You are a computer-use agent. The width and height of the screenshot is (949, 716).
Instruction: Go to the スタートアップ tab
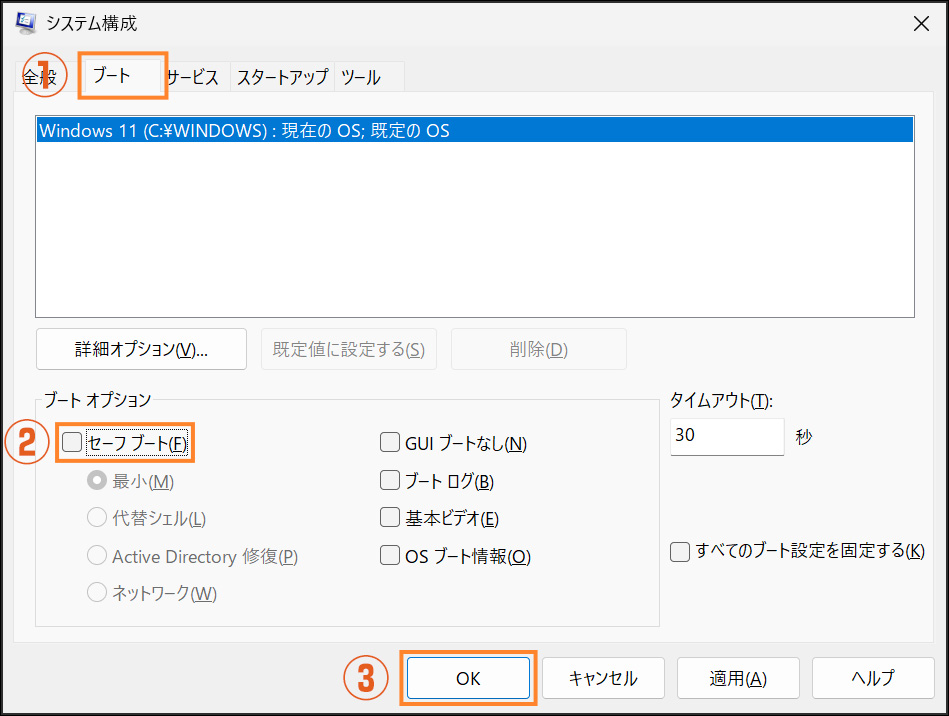click(282, 77)
